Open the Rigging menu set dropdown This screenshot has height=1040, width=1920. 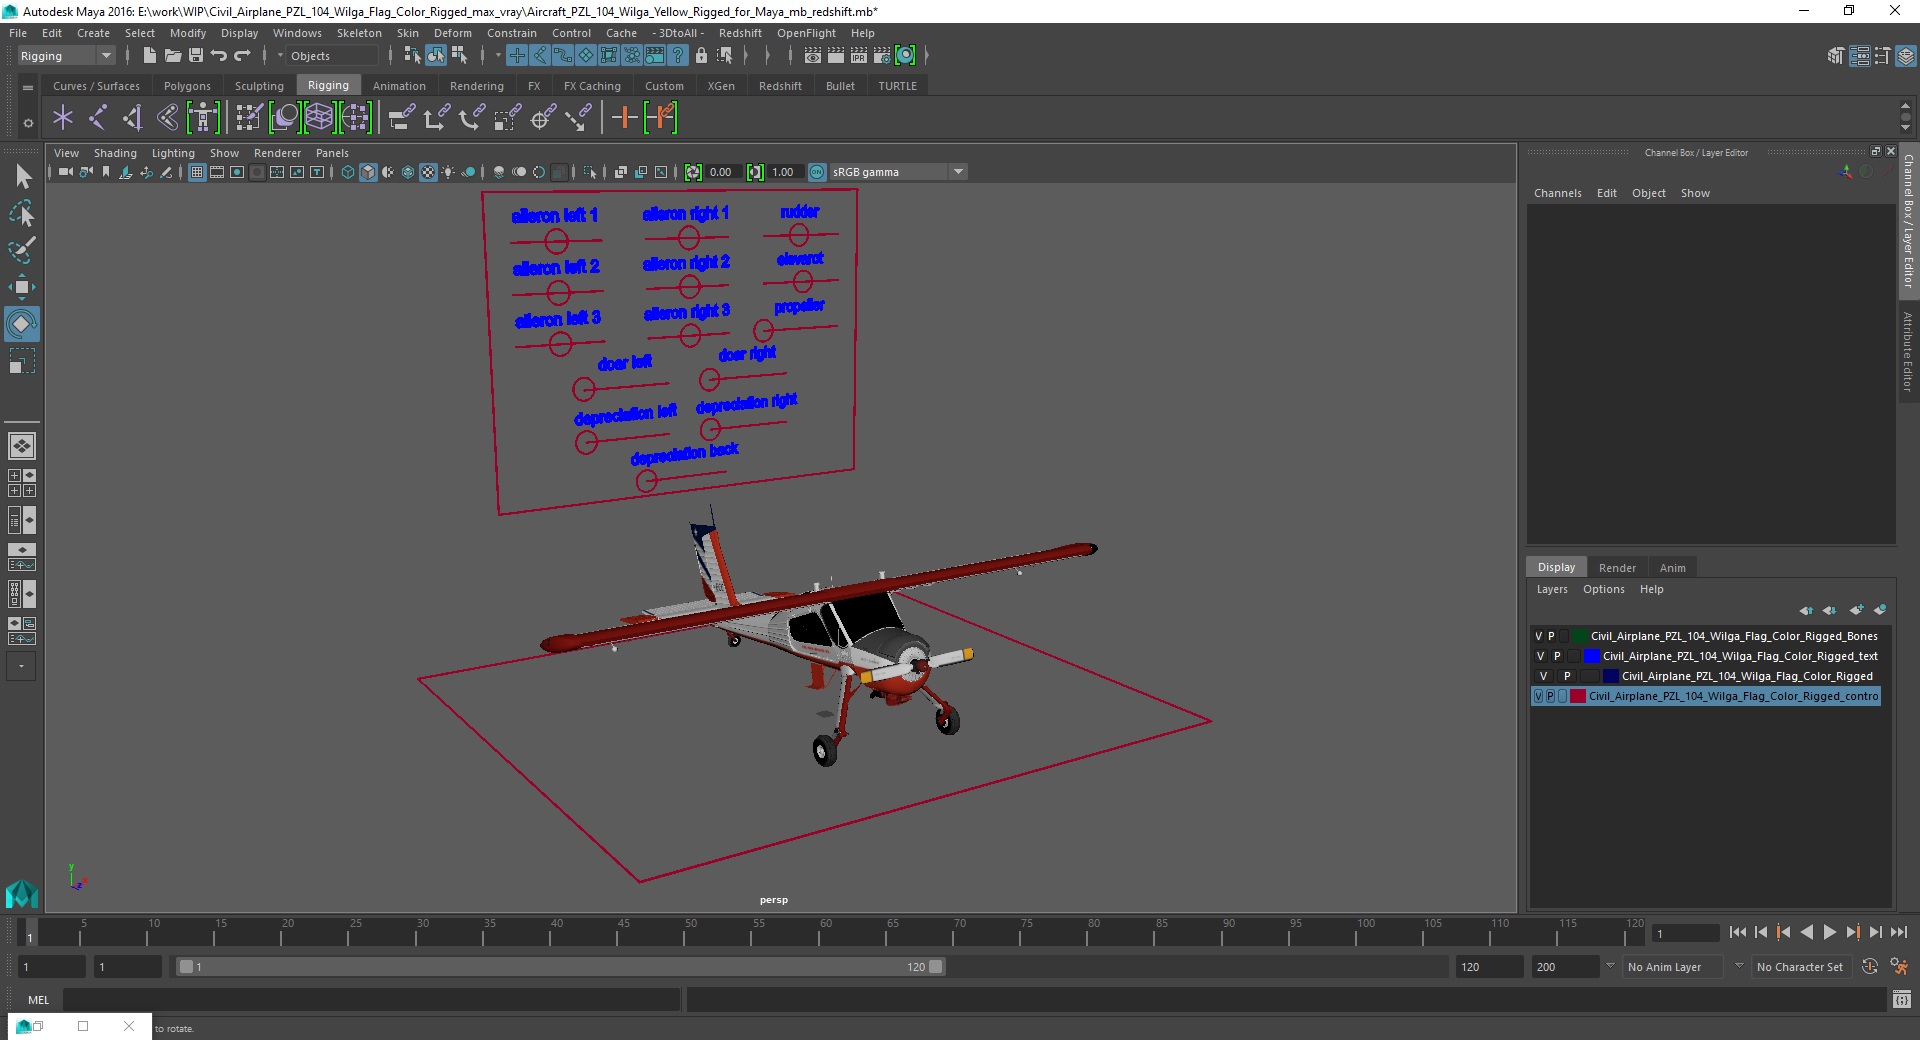[66, 56]
